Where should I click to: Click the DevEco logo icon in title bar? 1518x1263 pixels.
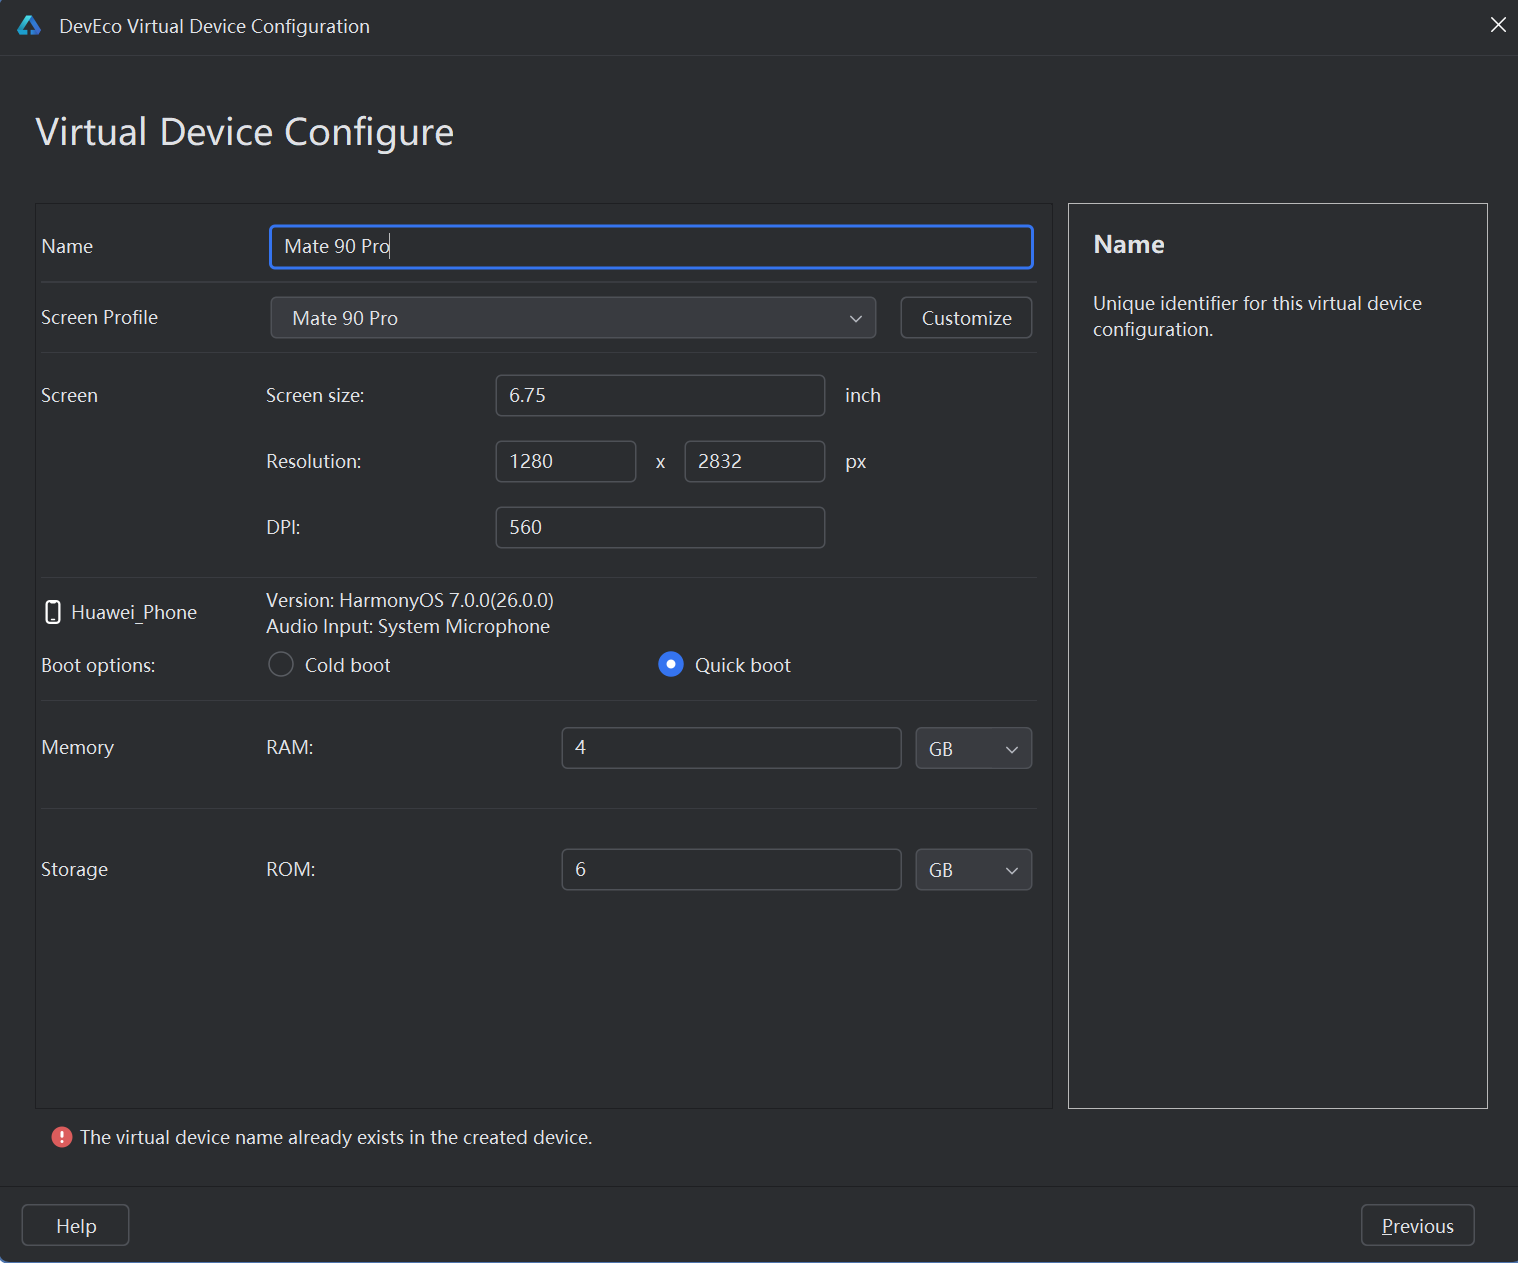click(x=29, y=26)
